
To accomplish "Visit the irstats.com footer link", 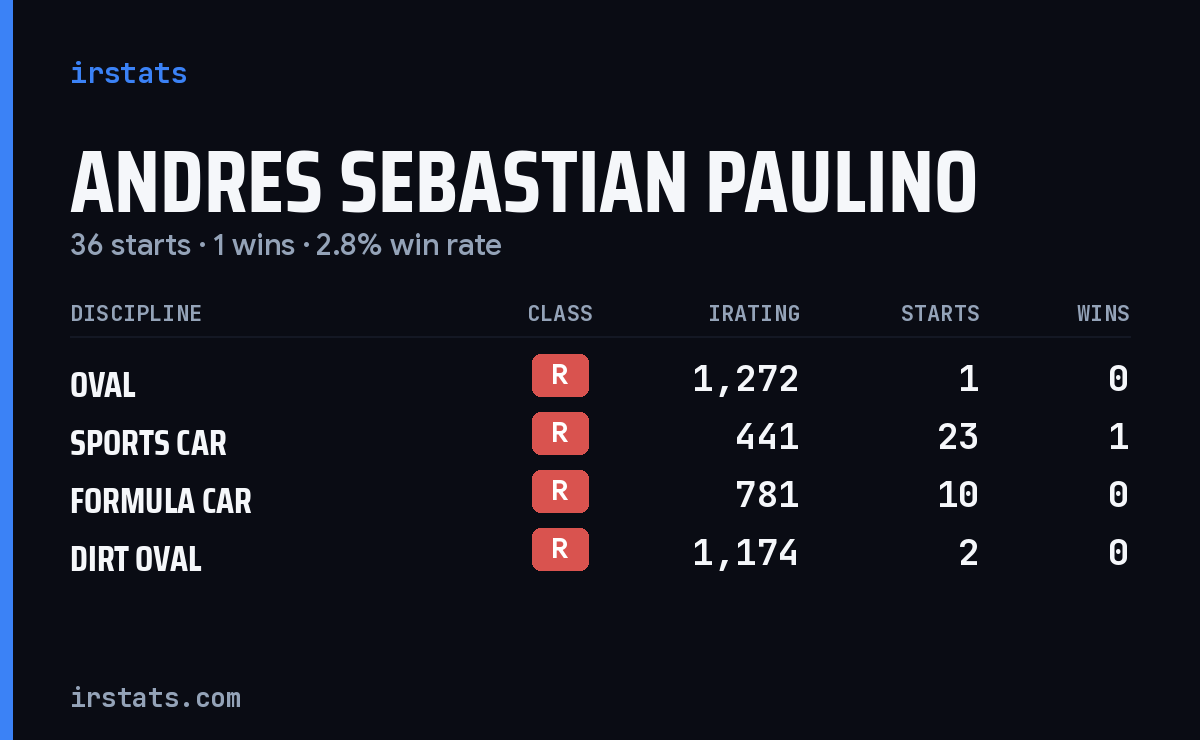I will pos(155,697).
